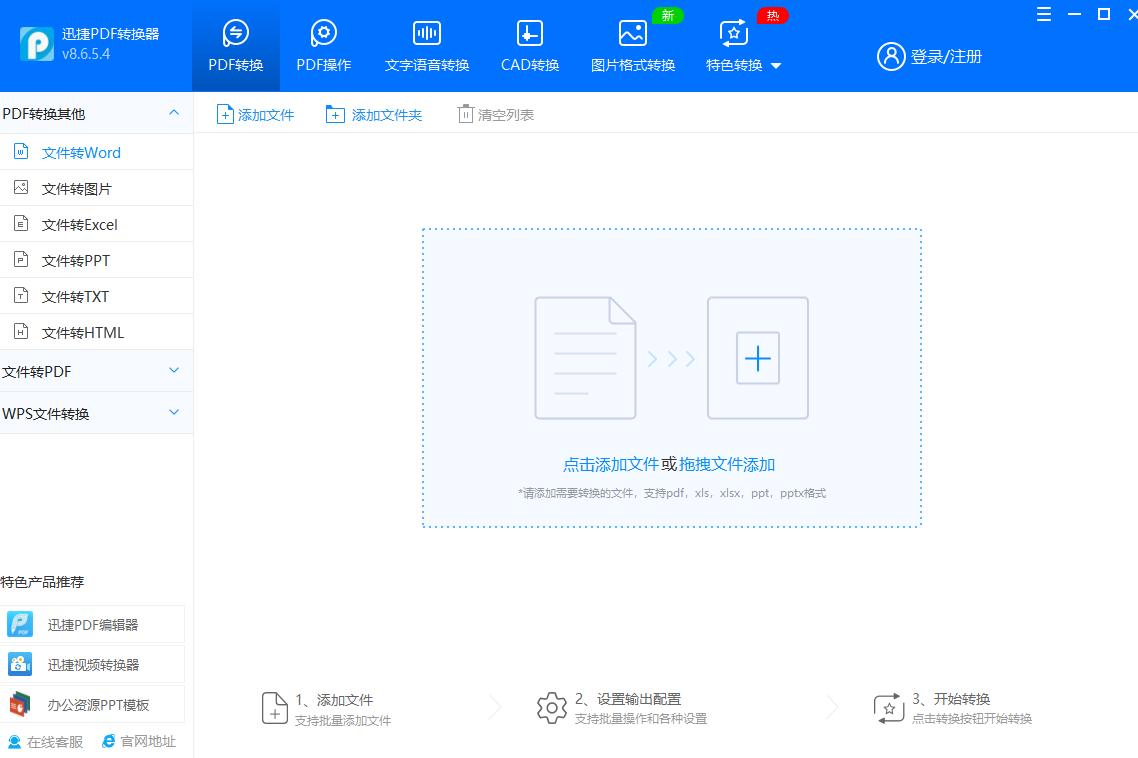Screen dimensions: 1138x758
Task: Click the 办公资源PPT模板 icon
Action: 20,704
